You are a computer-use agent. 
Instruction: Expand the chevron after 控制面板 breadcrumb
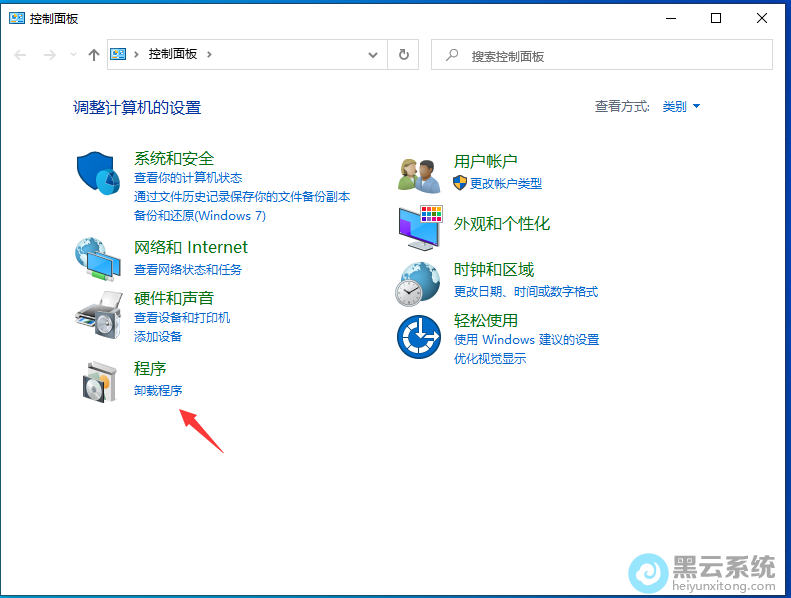209,55
